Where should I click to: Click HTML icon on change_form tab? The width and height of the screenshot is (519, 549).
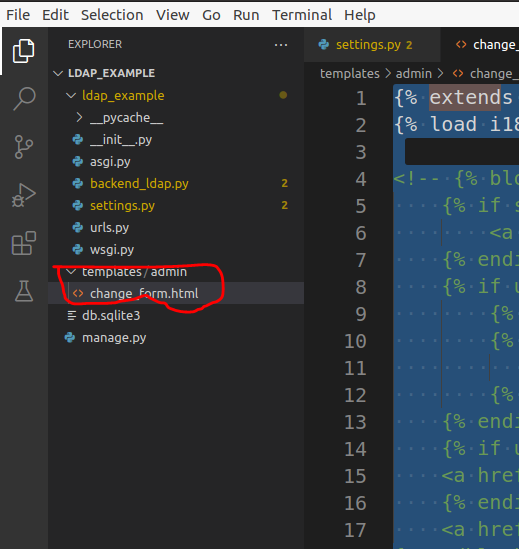461,45
